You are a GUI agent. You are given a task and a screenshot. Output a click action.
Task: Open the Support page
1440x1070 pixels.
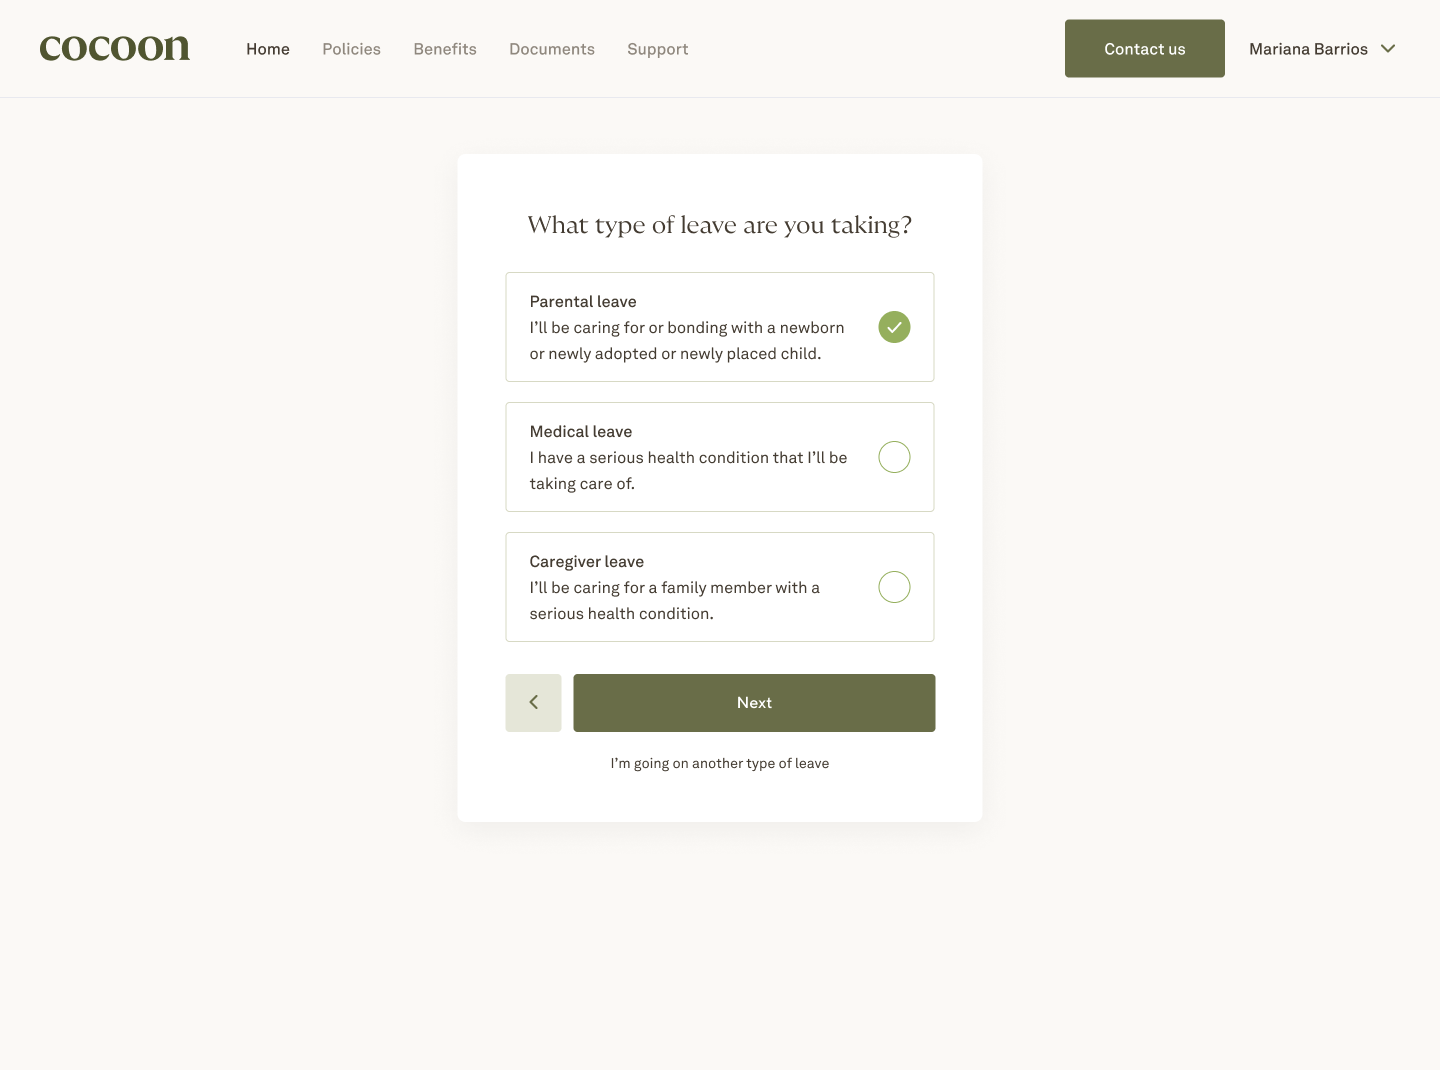click(x=658, y=49)
